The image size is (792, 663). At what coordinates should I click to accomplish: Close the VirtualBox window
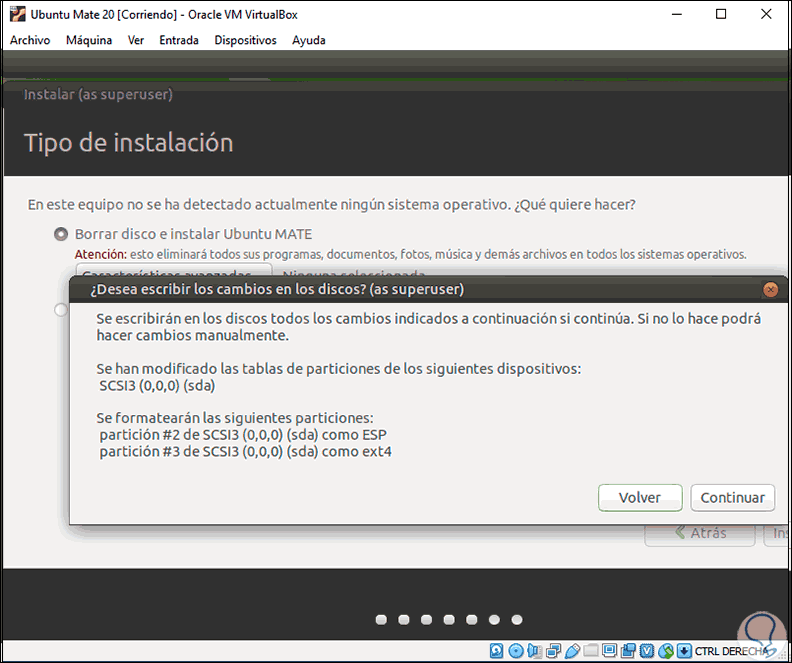(766, 15)
